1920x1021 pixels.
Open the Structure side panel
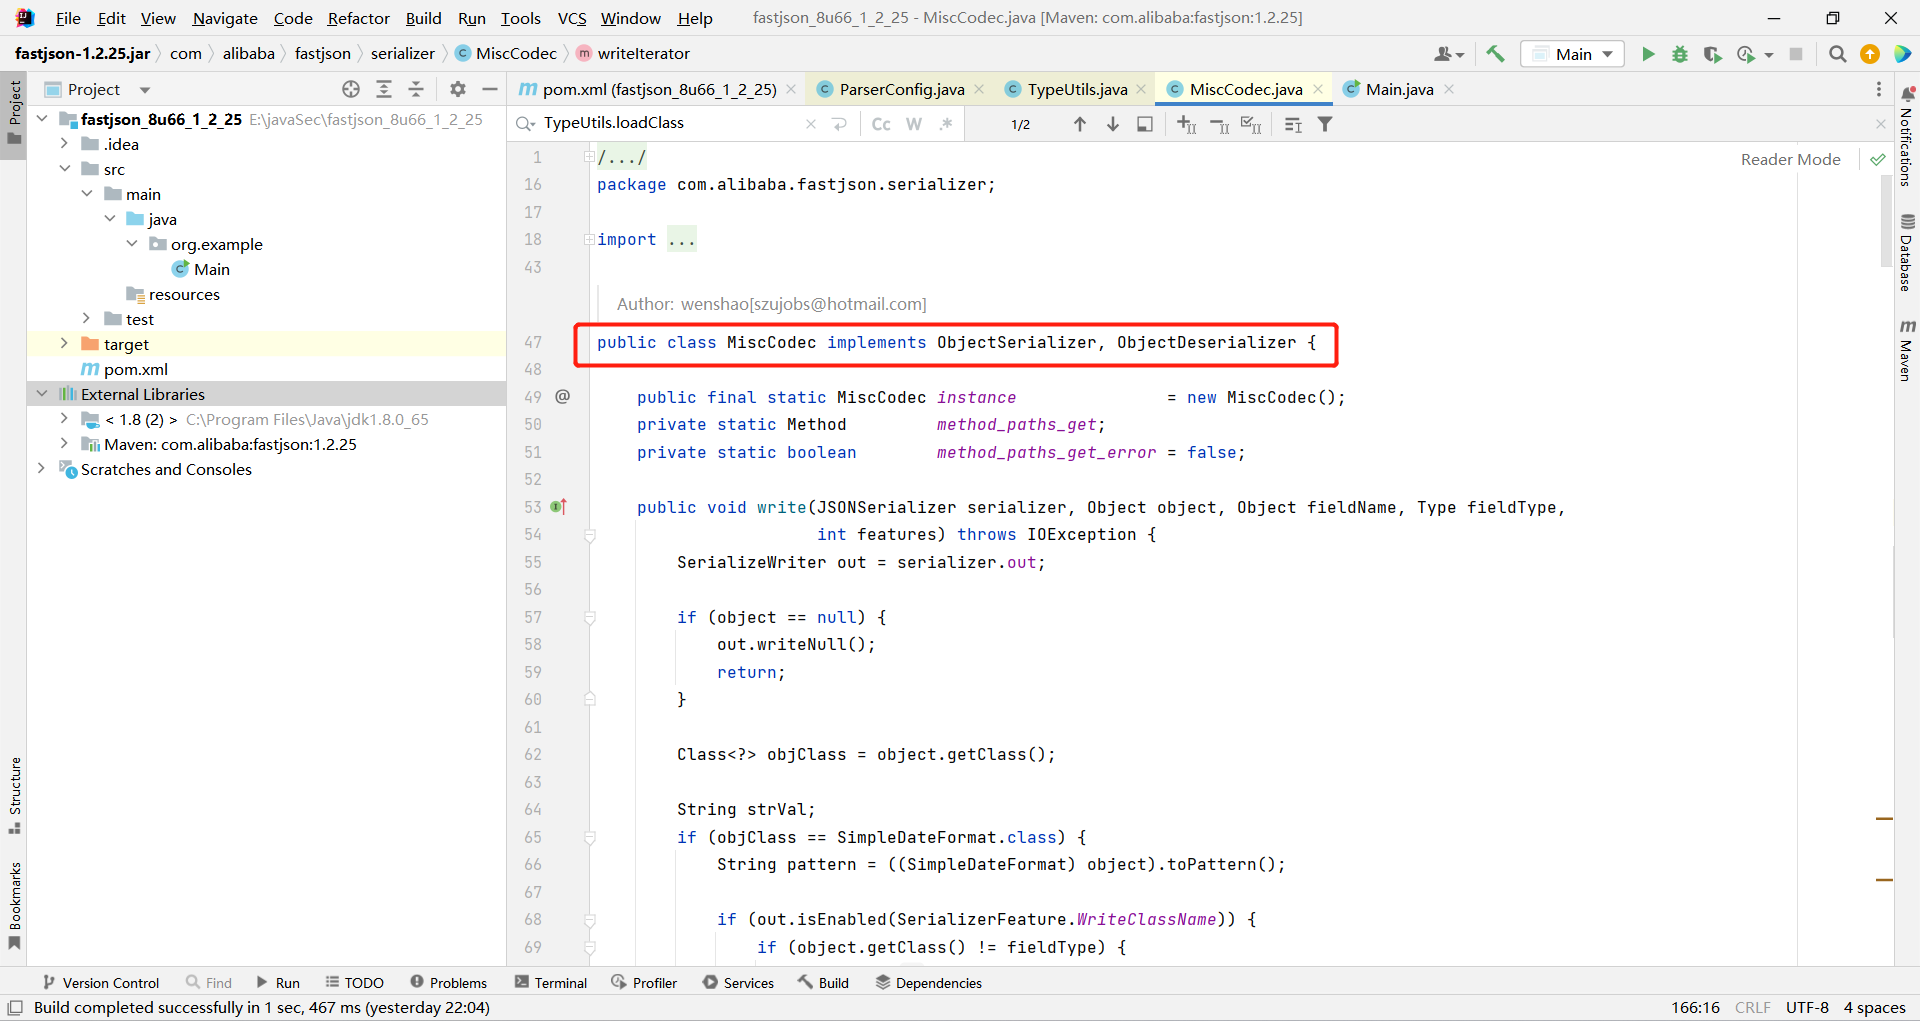15,796
